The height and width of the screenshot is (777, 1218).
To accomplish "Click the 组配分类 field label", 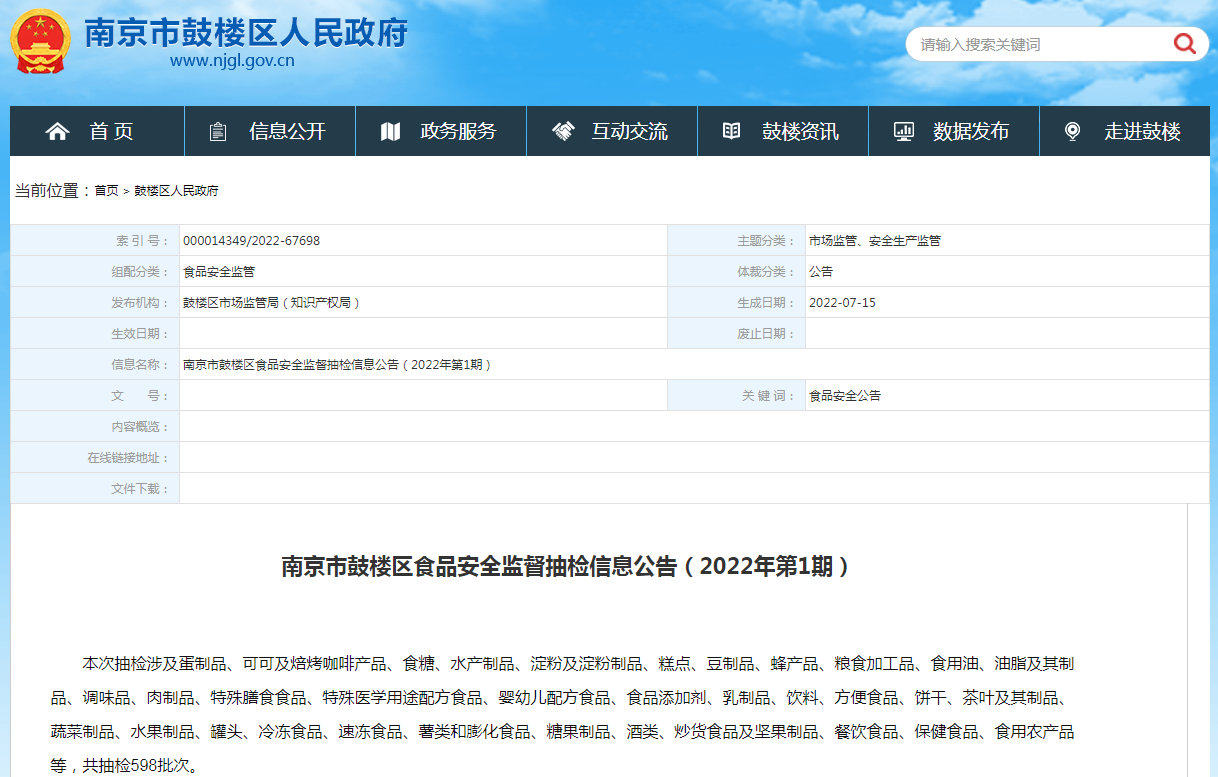I will coord(141,272).
